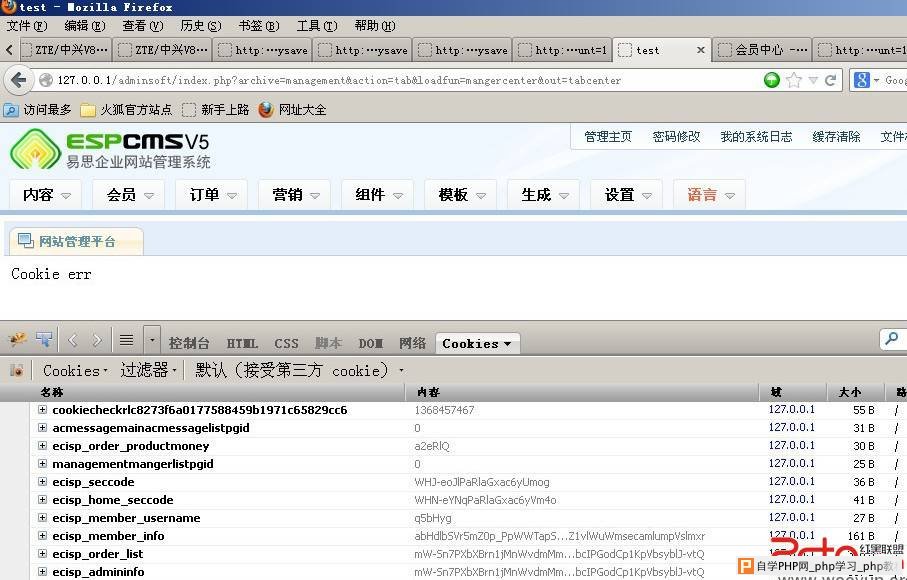Screen dimensions: 907x580
Task: Open the 火狐官方站点 bookmark folder
Action: tap(126, 109)
